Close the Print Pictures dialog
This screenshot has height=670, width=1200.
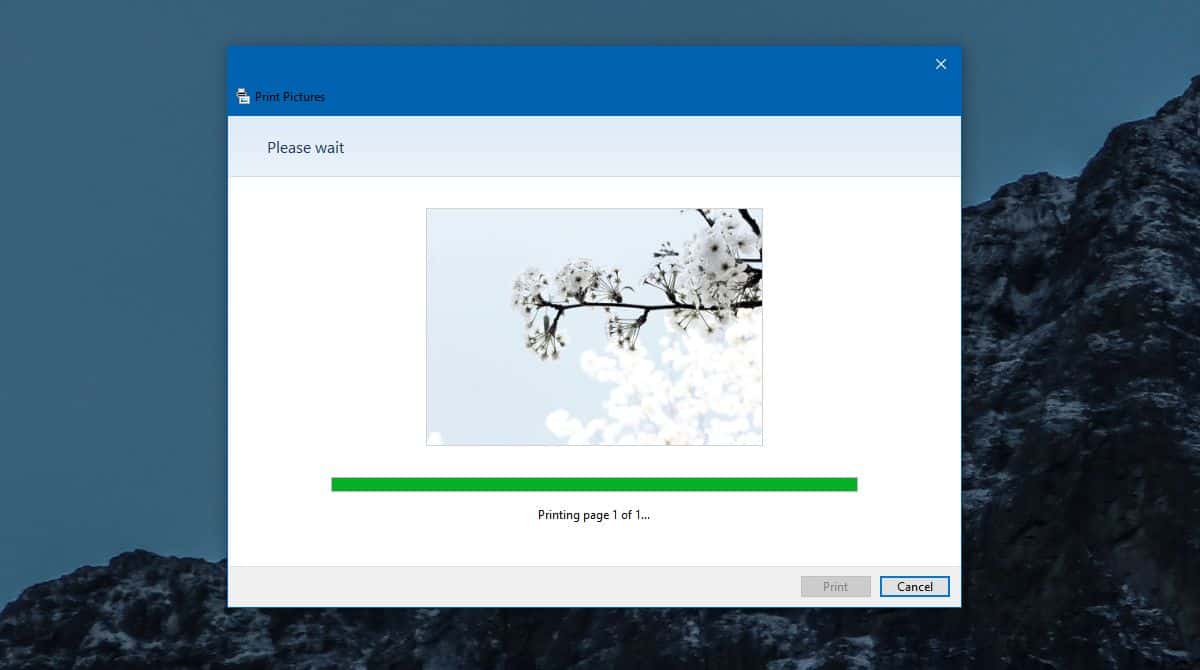click(x=940, y=64)
